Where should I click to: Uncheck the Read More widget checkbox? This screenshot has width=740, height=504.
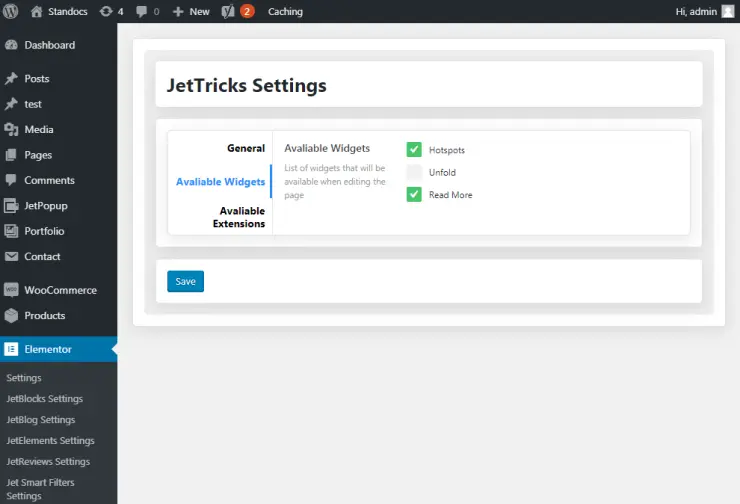(x=414, y=194)
